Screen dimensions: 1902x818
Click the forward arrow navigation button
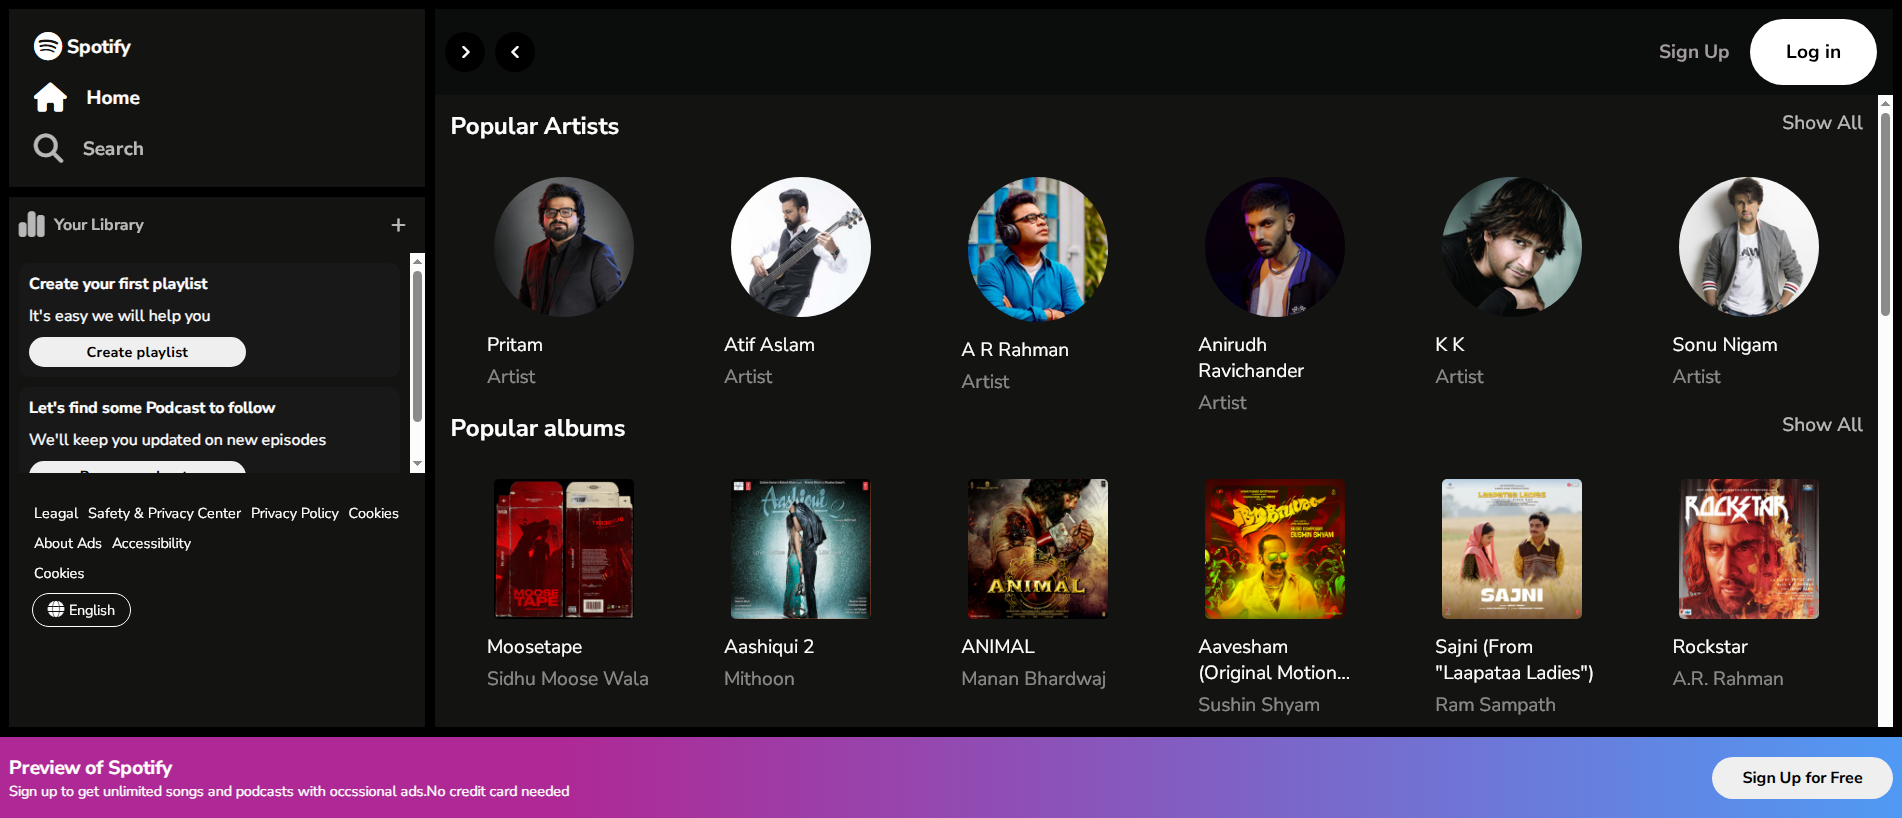pos(465,52)
